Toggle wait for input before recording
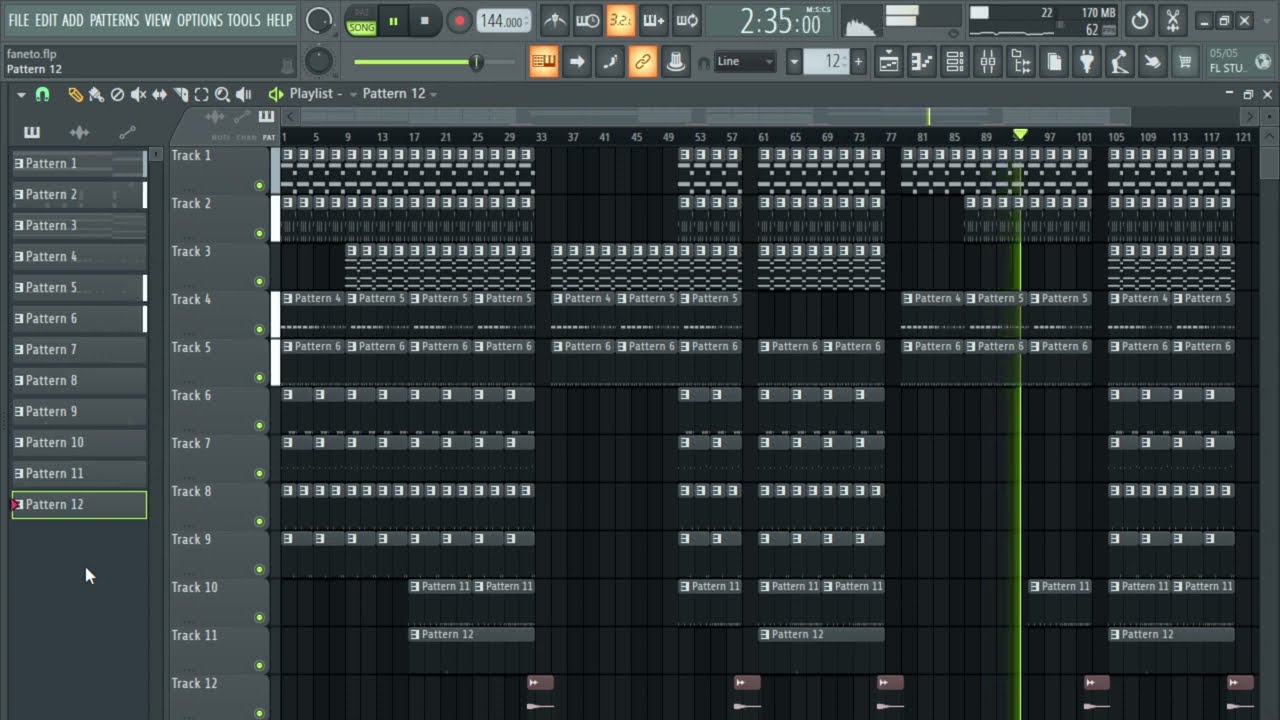The height and width of the screenshot is (720, 1280). click(587, 20)
